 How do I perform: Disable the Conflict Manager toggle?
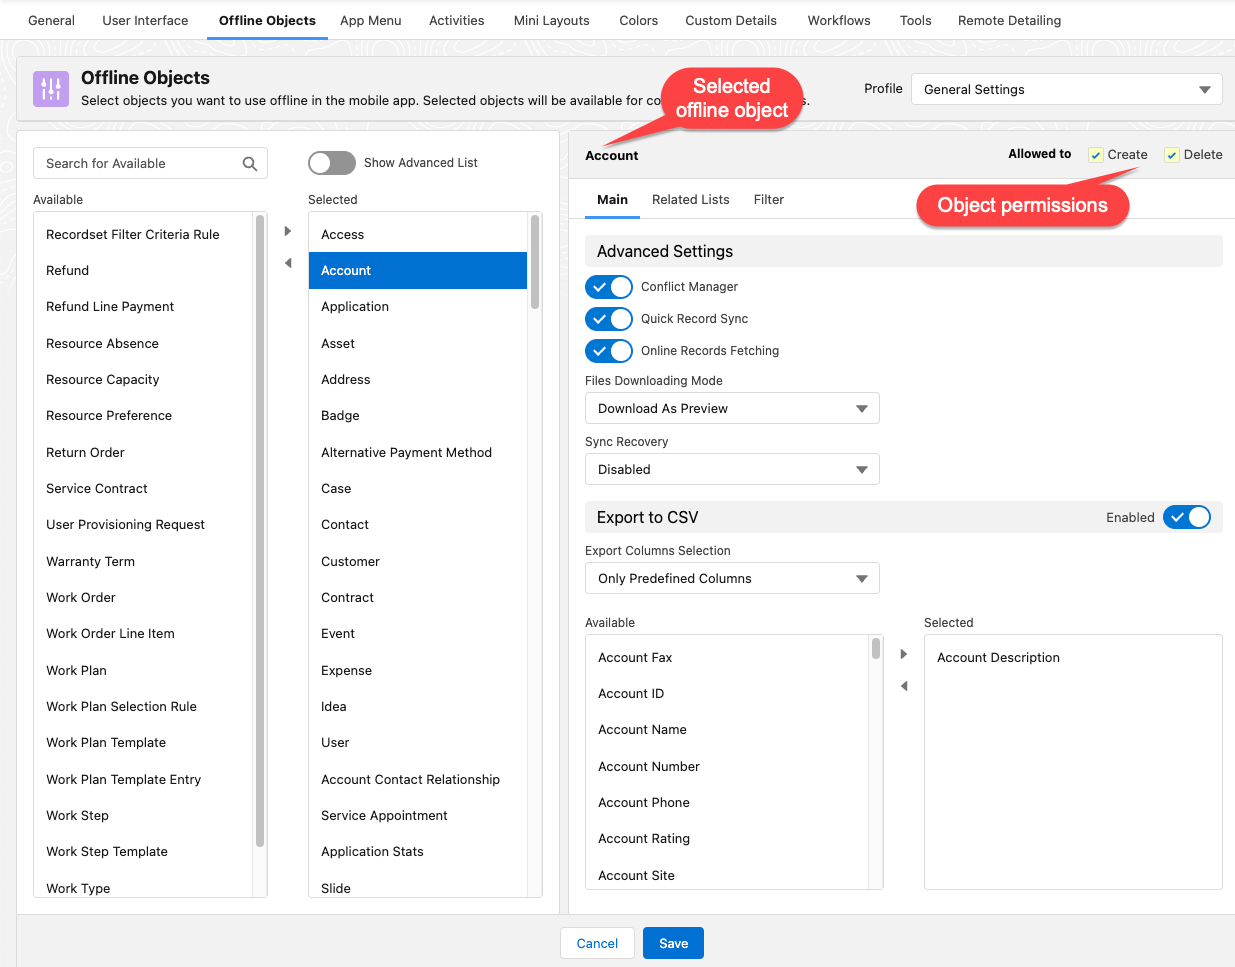(x=609, y=286)
